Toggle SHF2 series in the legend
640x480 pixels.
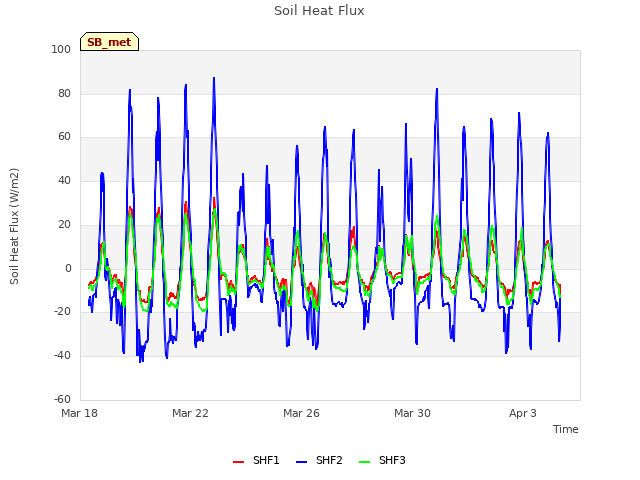click(x=319, y=460)
